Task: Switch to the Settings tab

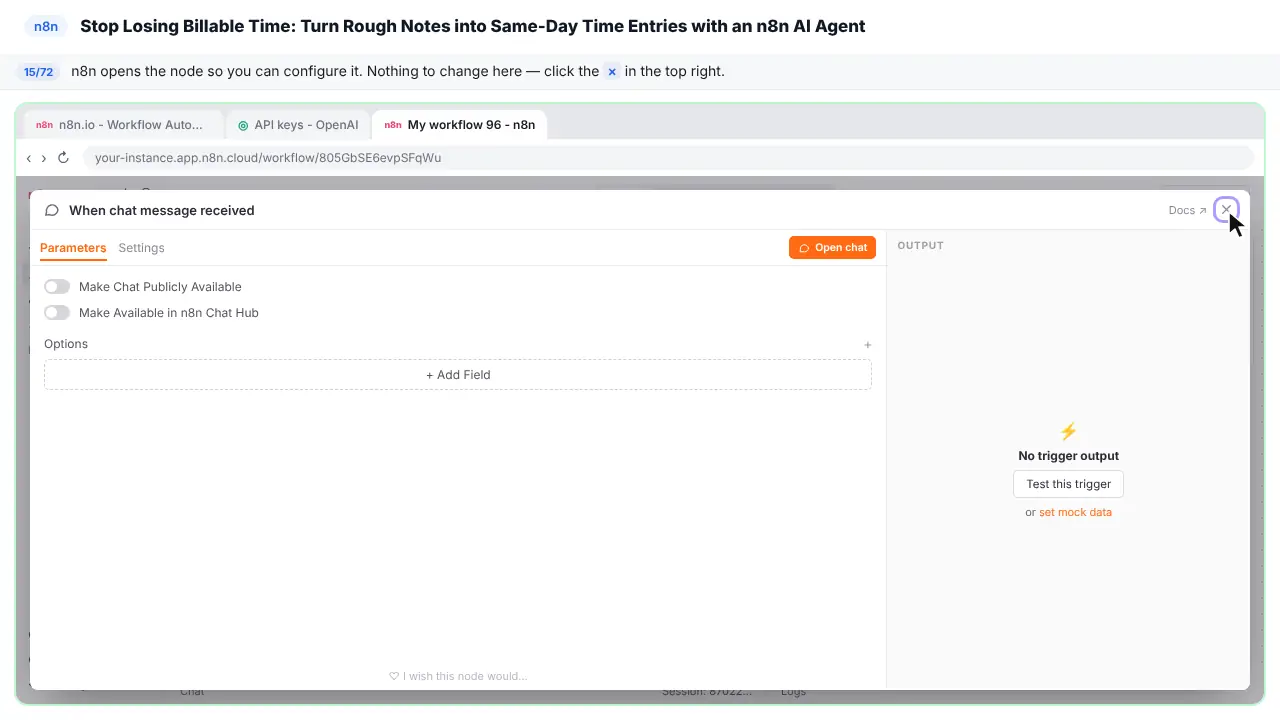Action: pos(141,248)
